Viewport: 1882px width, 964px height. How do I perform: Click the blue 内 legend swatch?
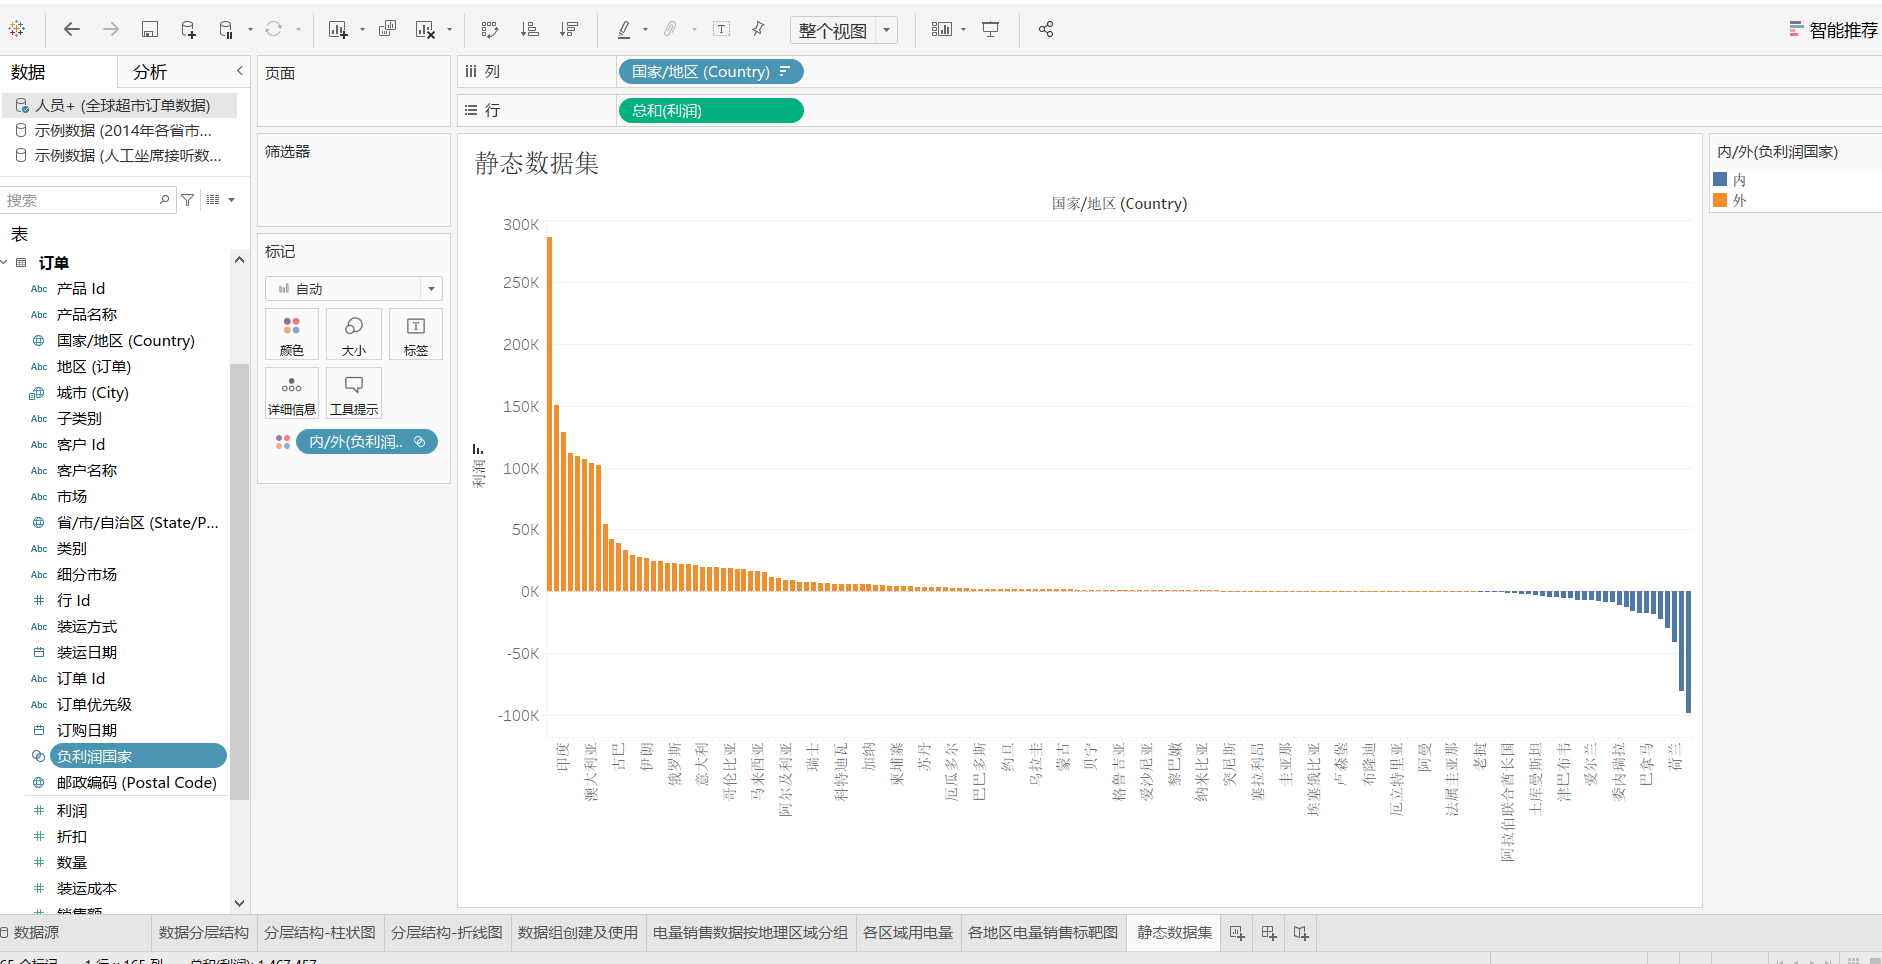(1720, 179)
